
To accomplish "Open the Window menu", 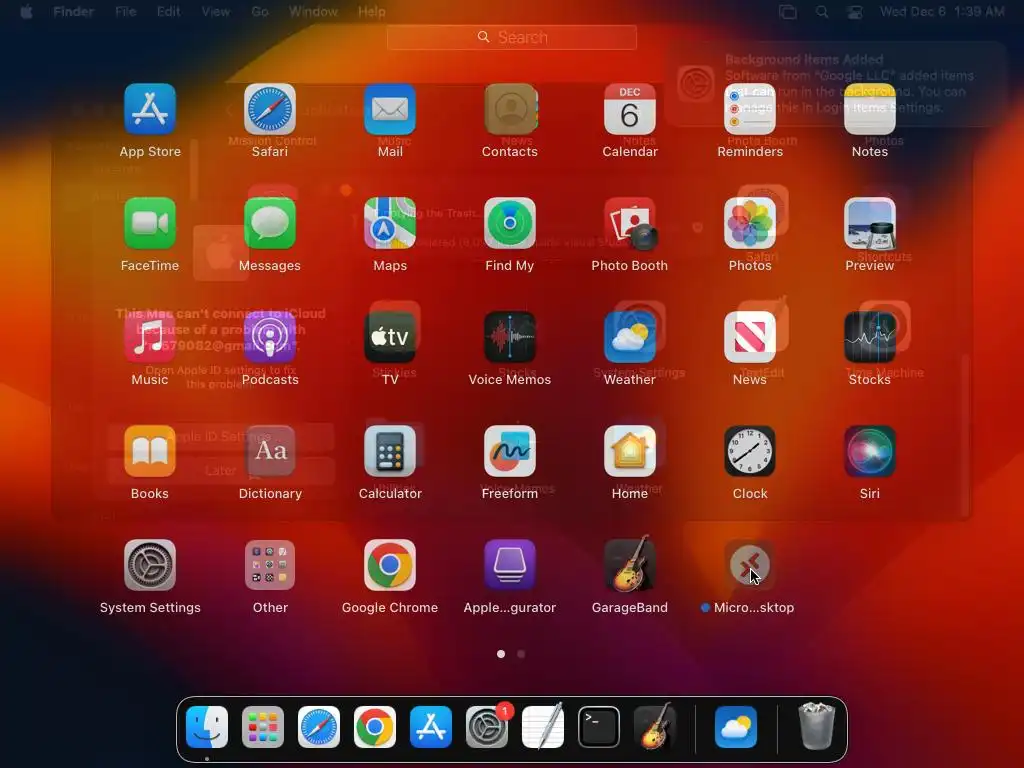I will (x=313, y=12).
